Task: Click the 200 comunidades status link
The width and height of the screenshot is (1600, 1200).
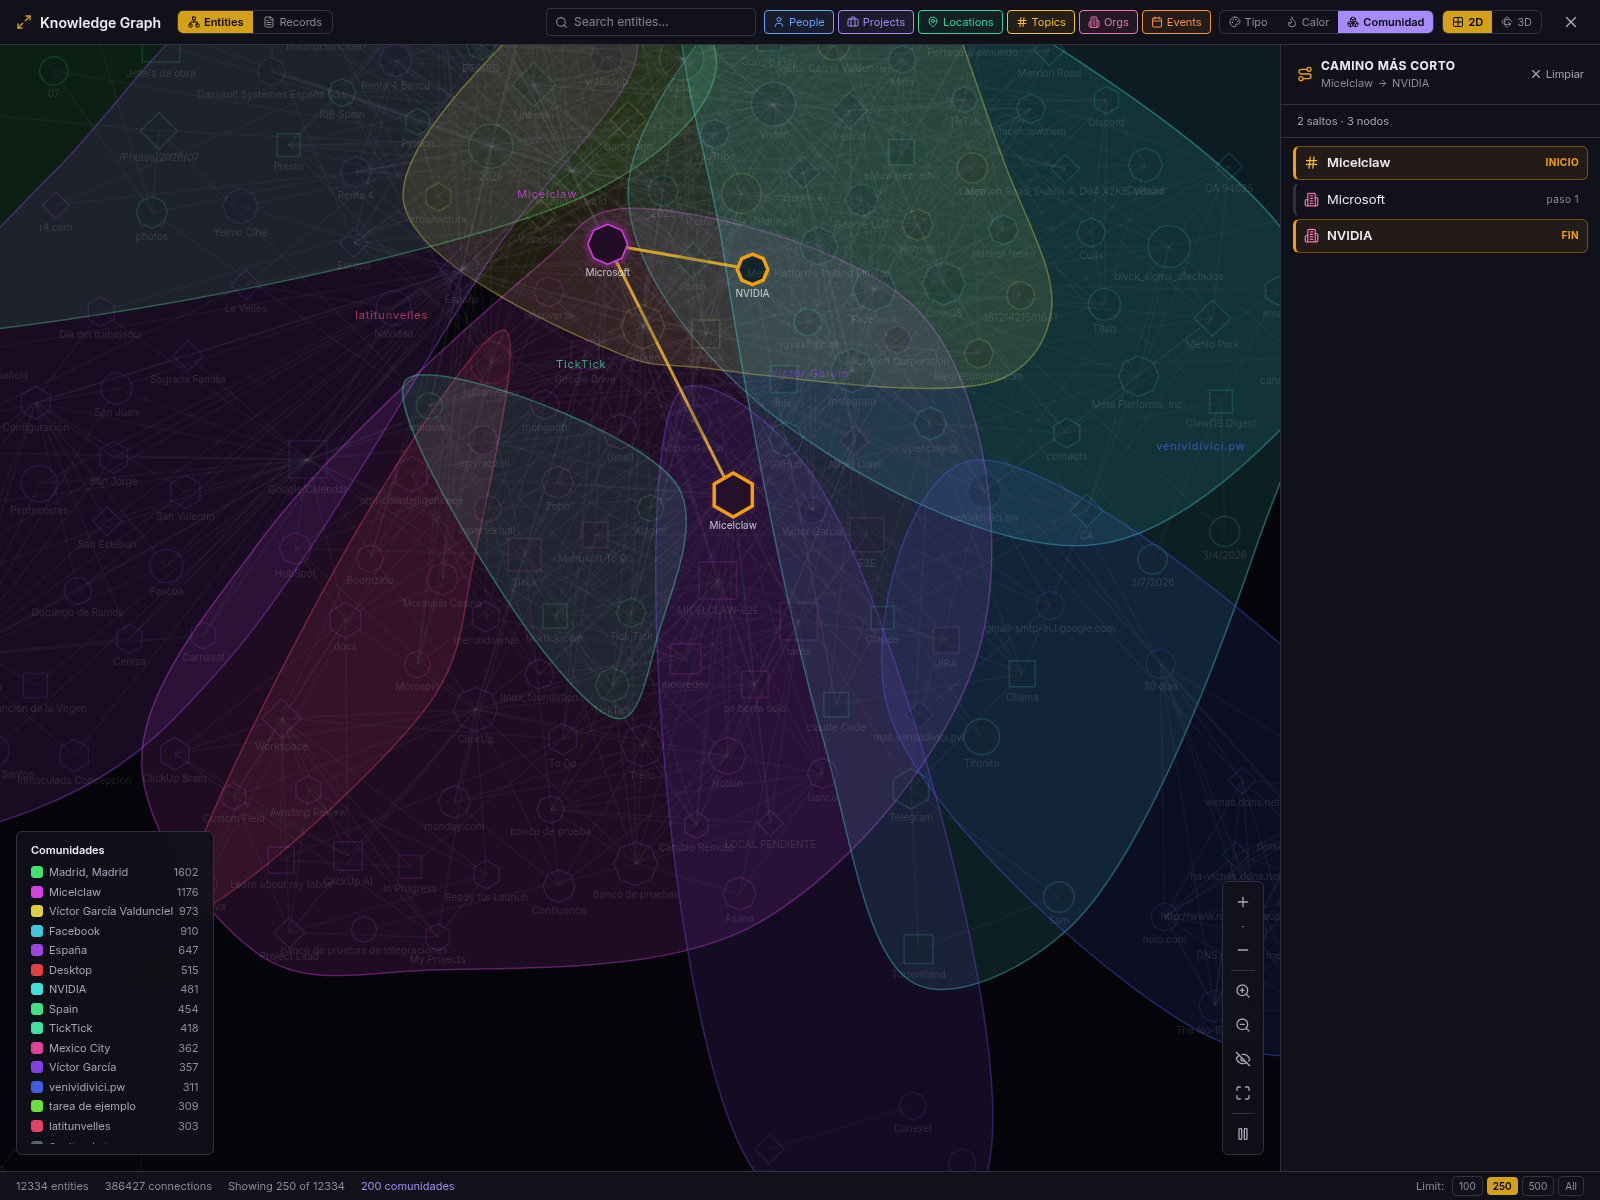Action: point(408,1186)
